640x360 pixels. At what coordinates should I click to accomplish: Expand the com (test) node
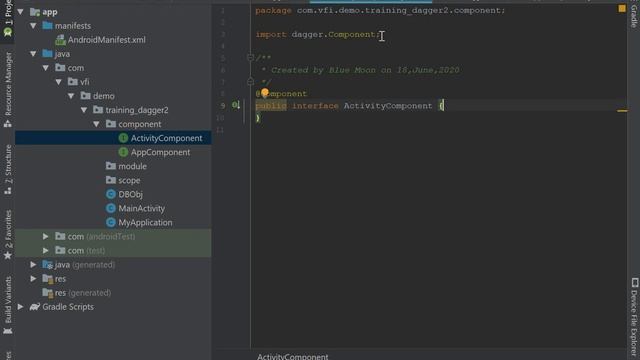[x=46, y=251]
